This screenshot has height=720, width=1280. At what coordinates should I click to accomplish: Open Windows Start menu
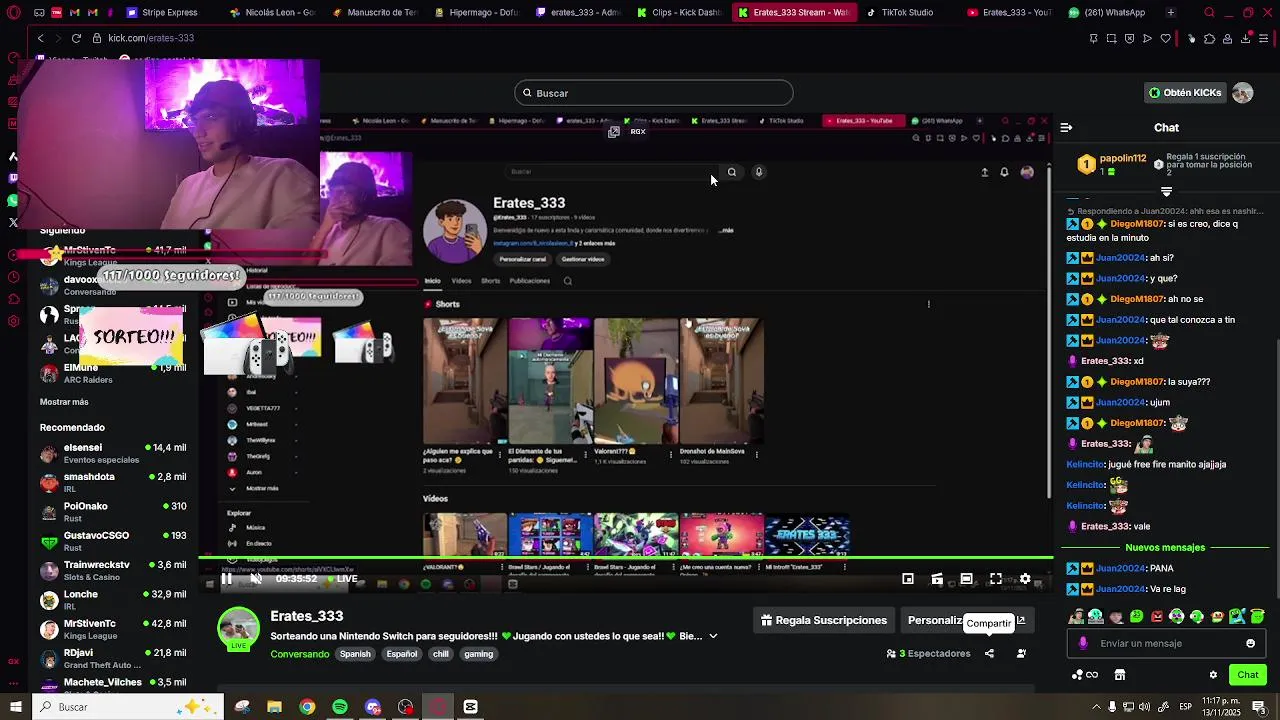click(15, 707)
